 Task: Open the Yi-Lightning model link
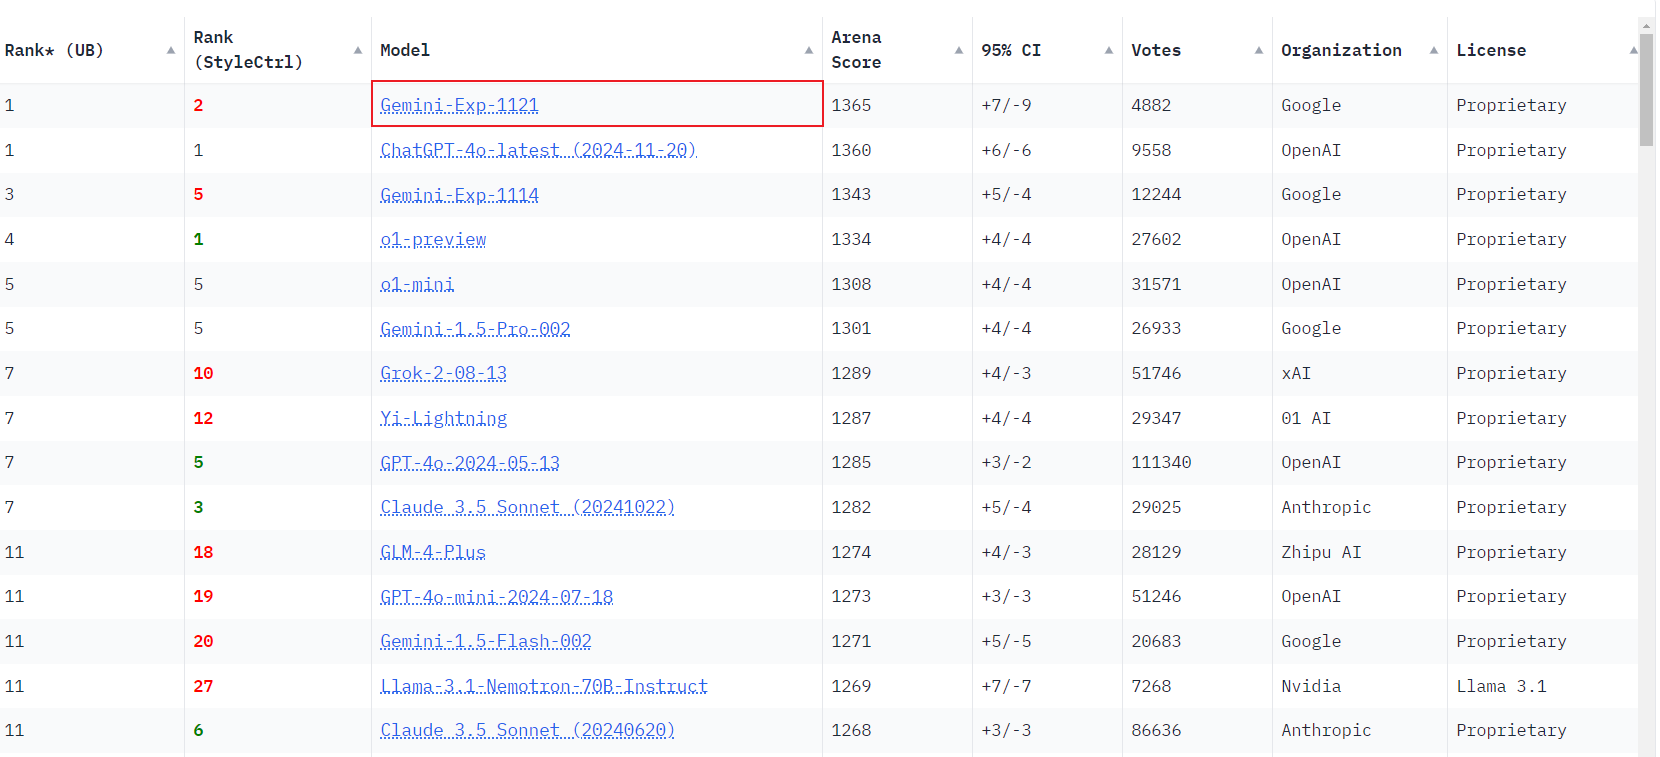[x=443, y=418]
